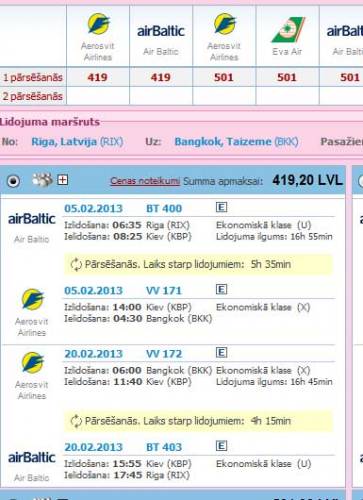Click the airBaltic logo in the price table
Image resolution: width=363 pixels, height=500 pixels.
tap(161, 31)
